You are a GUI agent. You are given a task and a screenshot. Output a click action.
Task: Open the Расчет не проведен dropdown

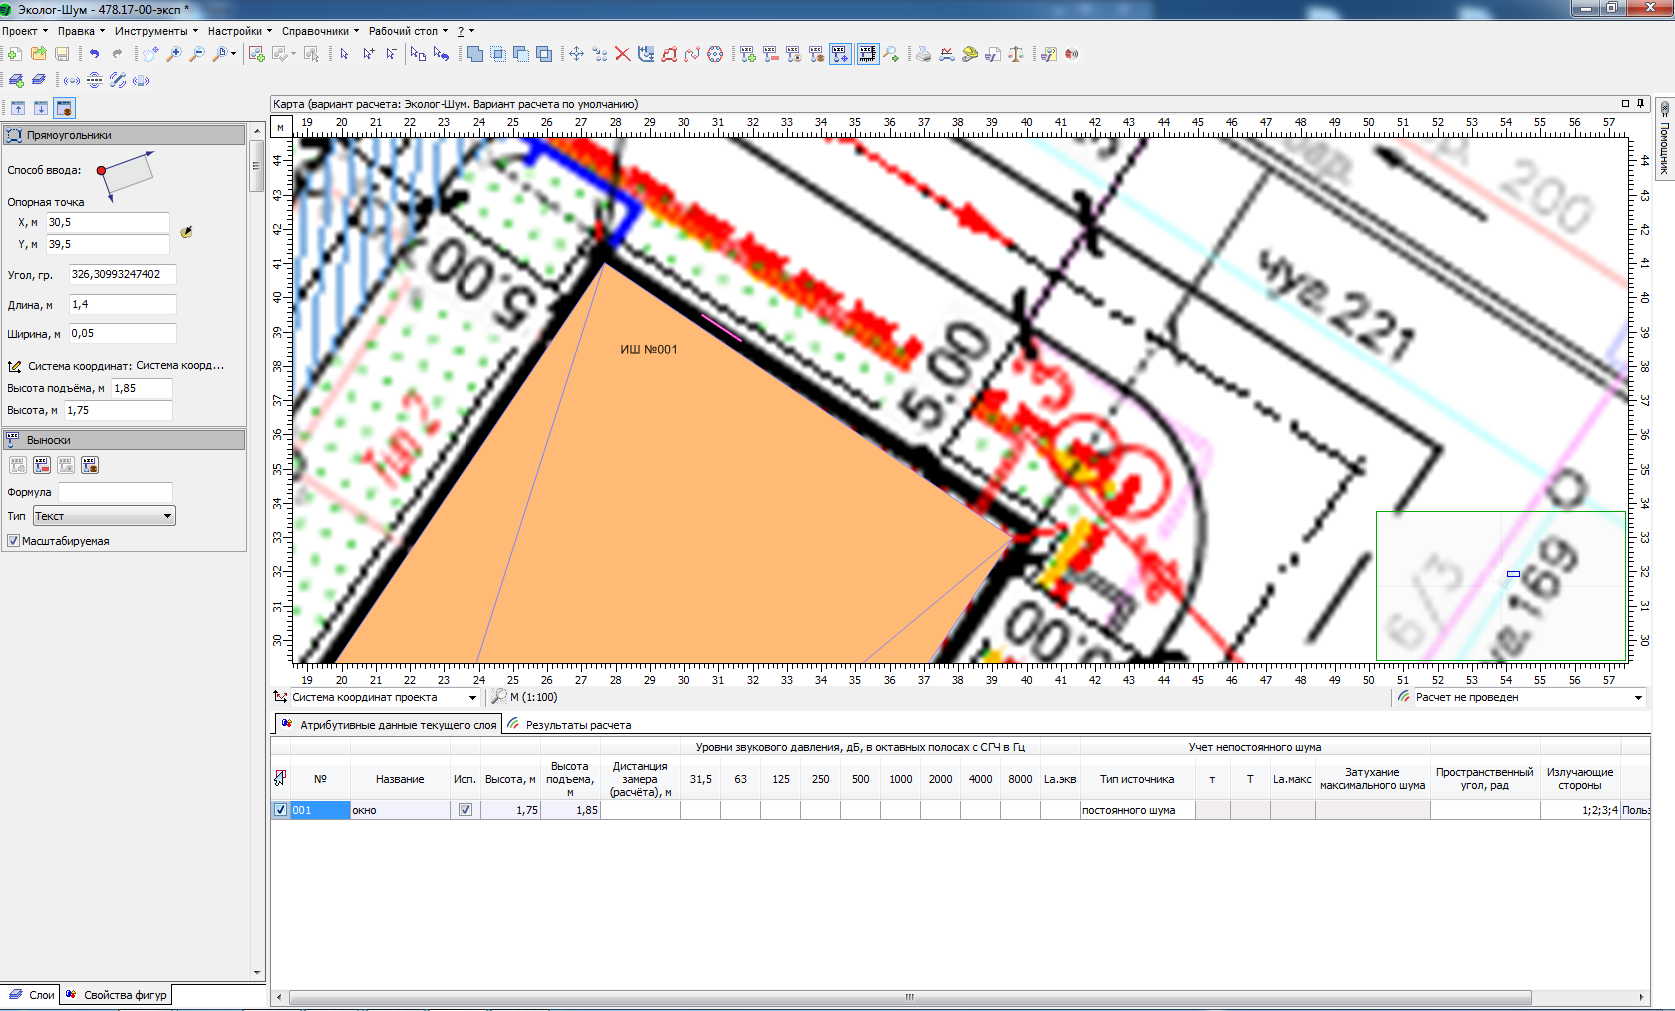click(1638, 698)
